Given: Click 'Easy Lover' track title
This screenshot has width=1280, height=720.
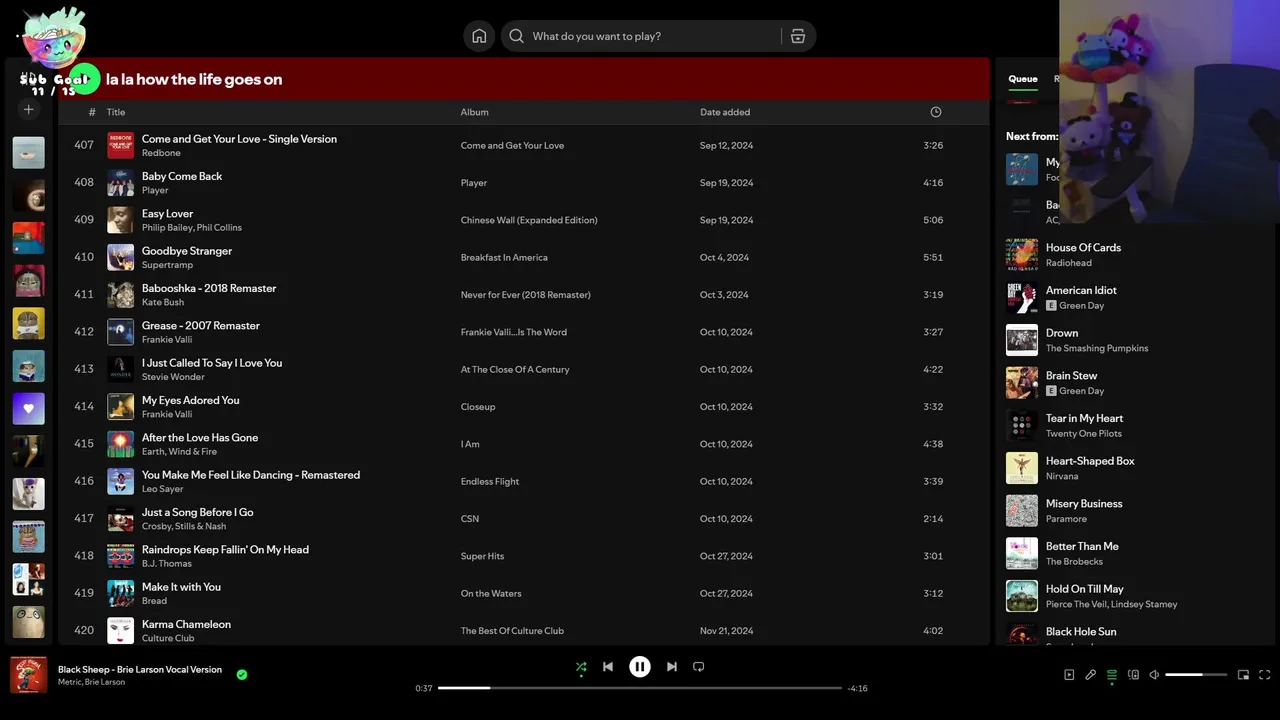Looking at the screenshot, I should click(167, 214).
